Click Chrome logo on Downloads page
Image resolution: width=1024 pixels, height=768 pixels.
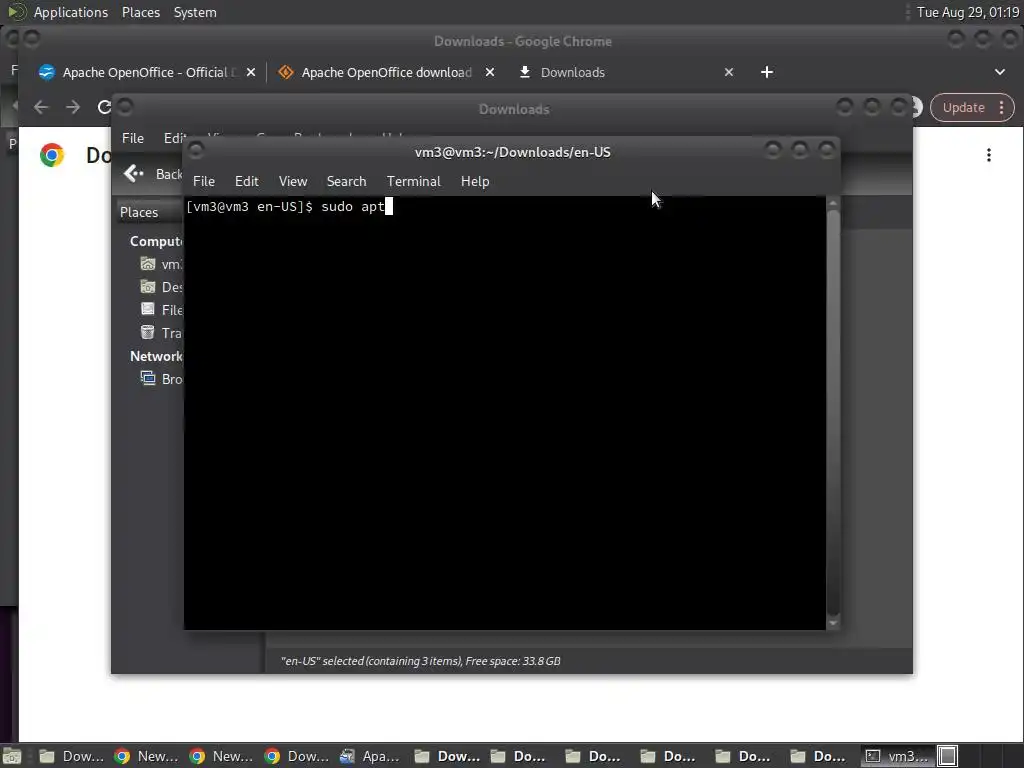point(52,155)
